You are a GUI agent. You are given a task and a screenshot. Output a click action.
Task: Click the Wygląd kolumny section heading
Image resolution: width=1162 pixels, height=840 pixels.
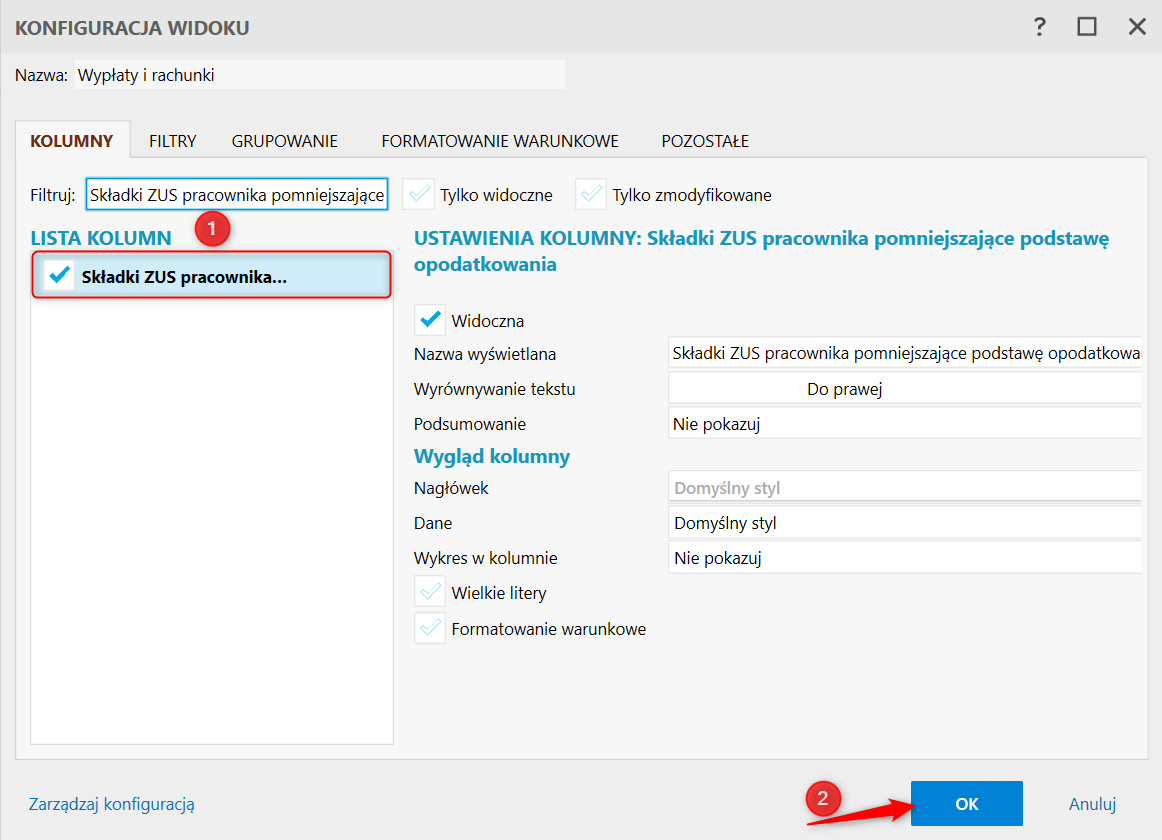(x=491, y=456)
